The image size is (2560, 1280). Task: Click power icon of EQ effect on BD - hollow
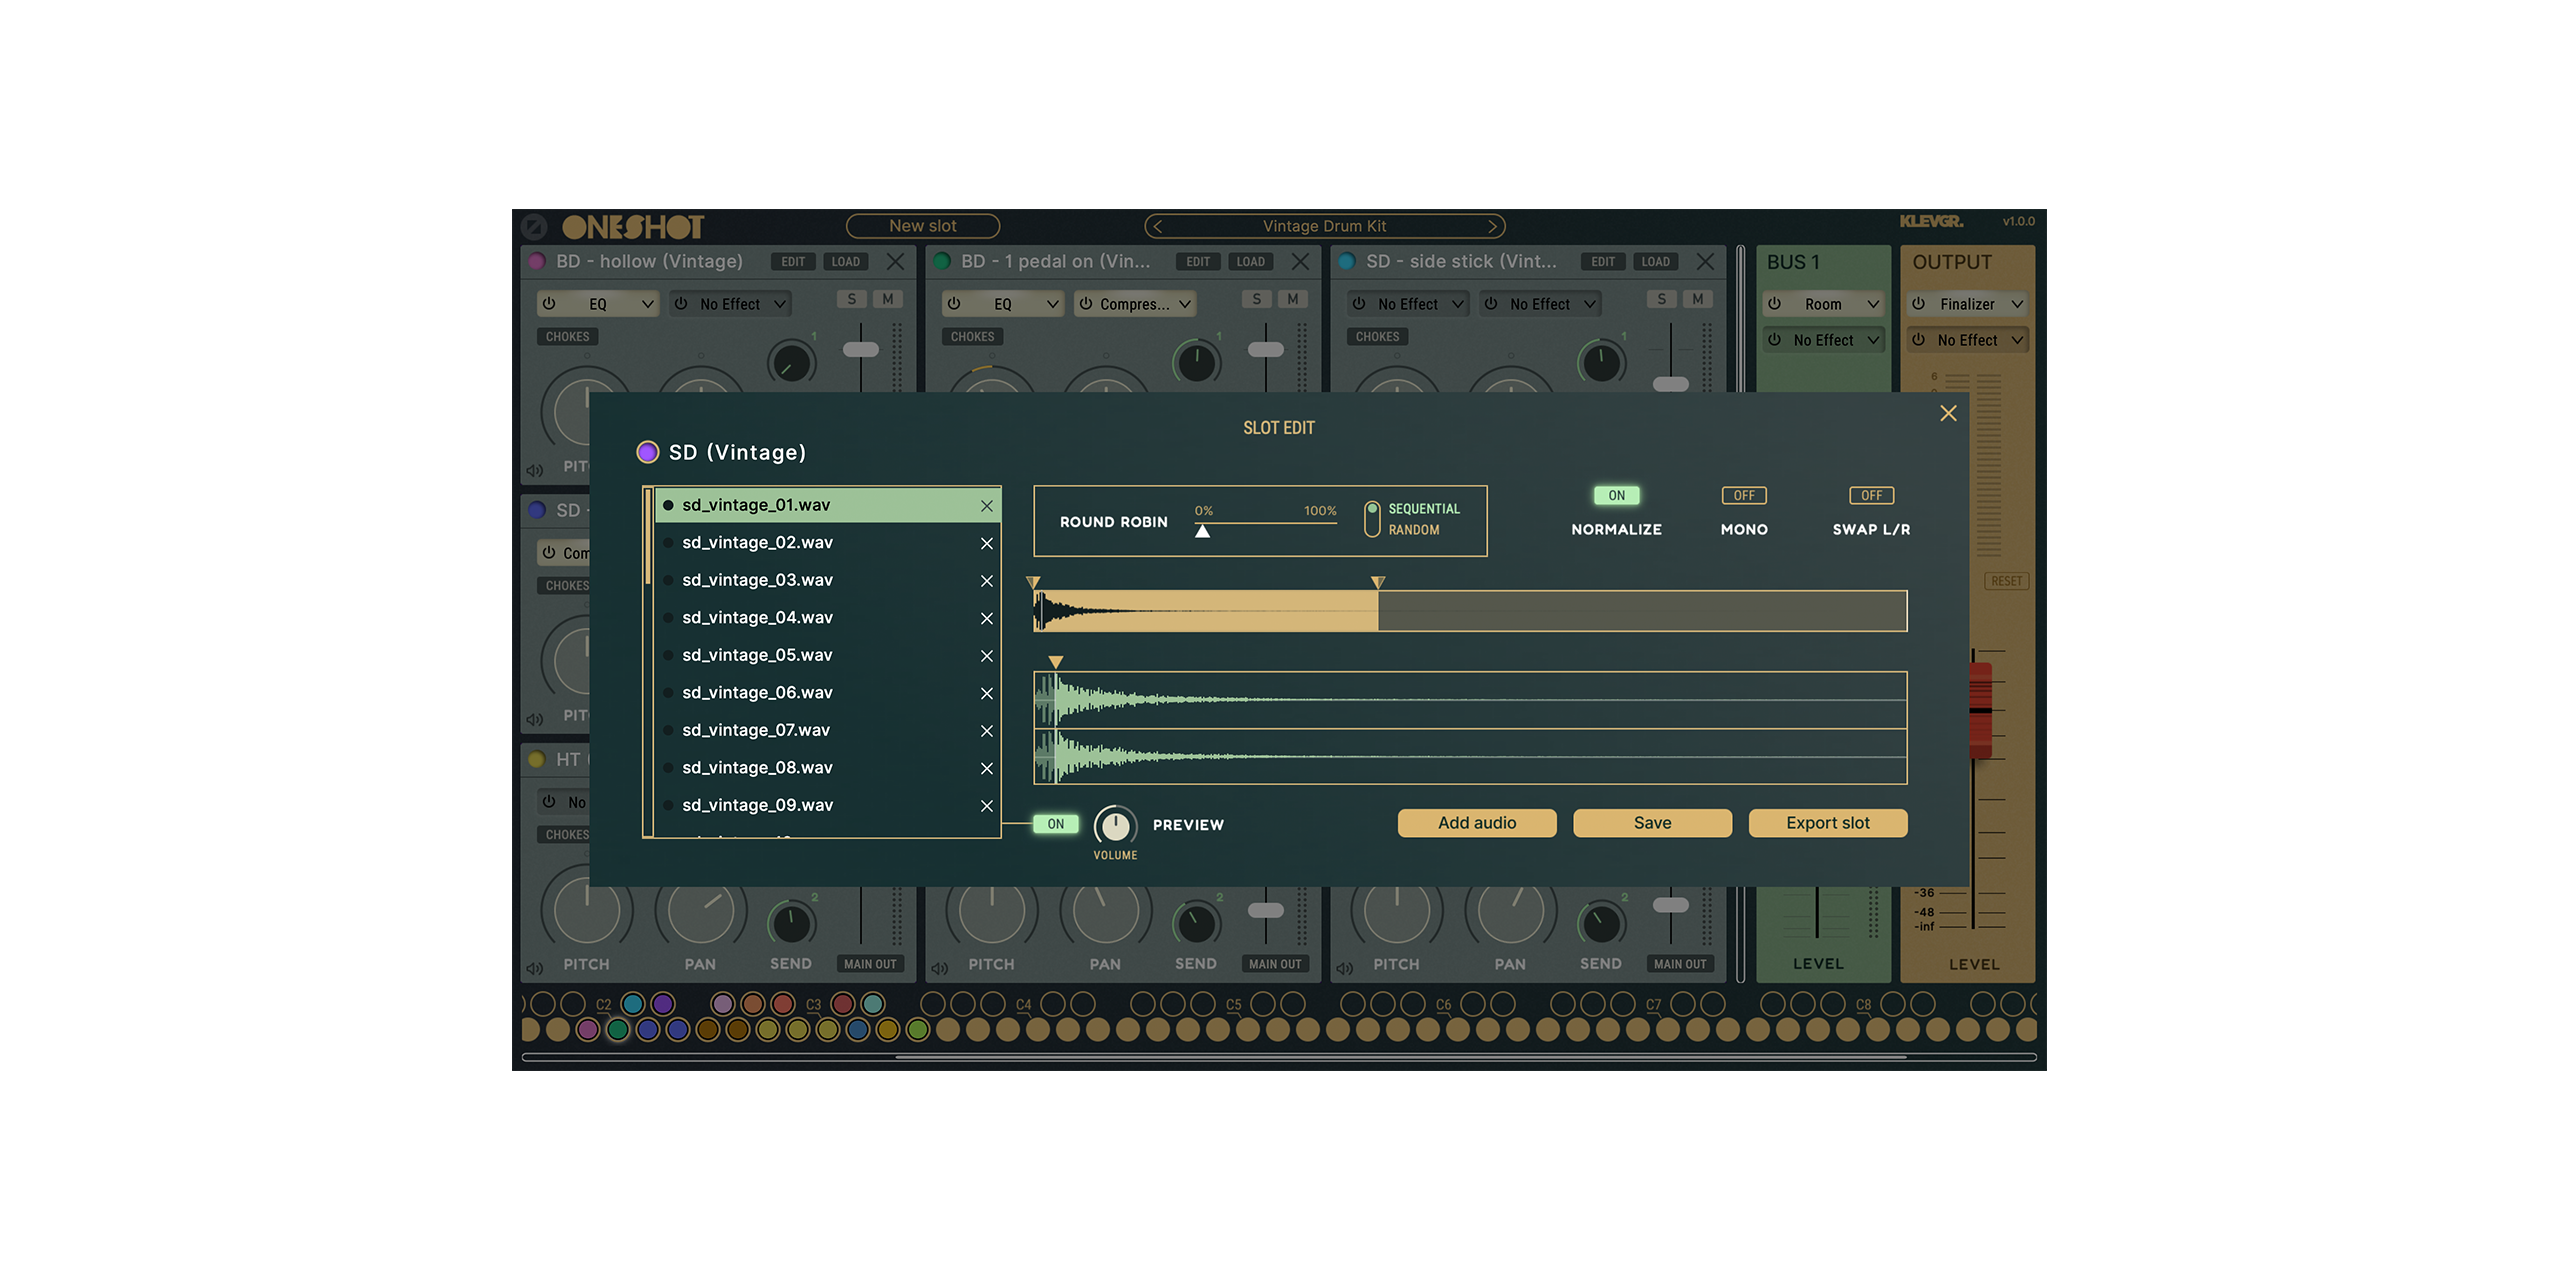(x=549, y=304)
